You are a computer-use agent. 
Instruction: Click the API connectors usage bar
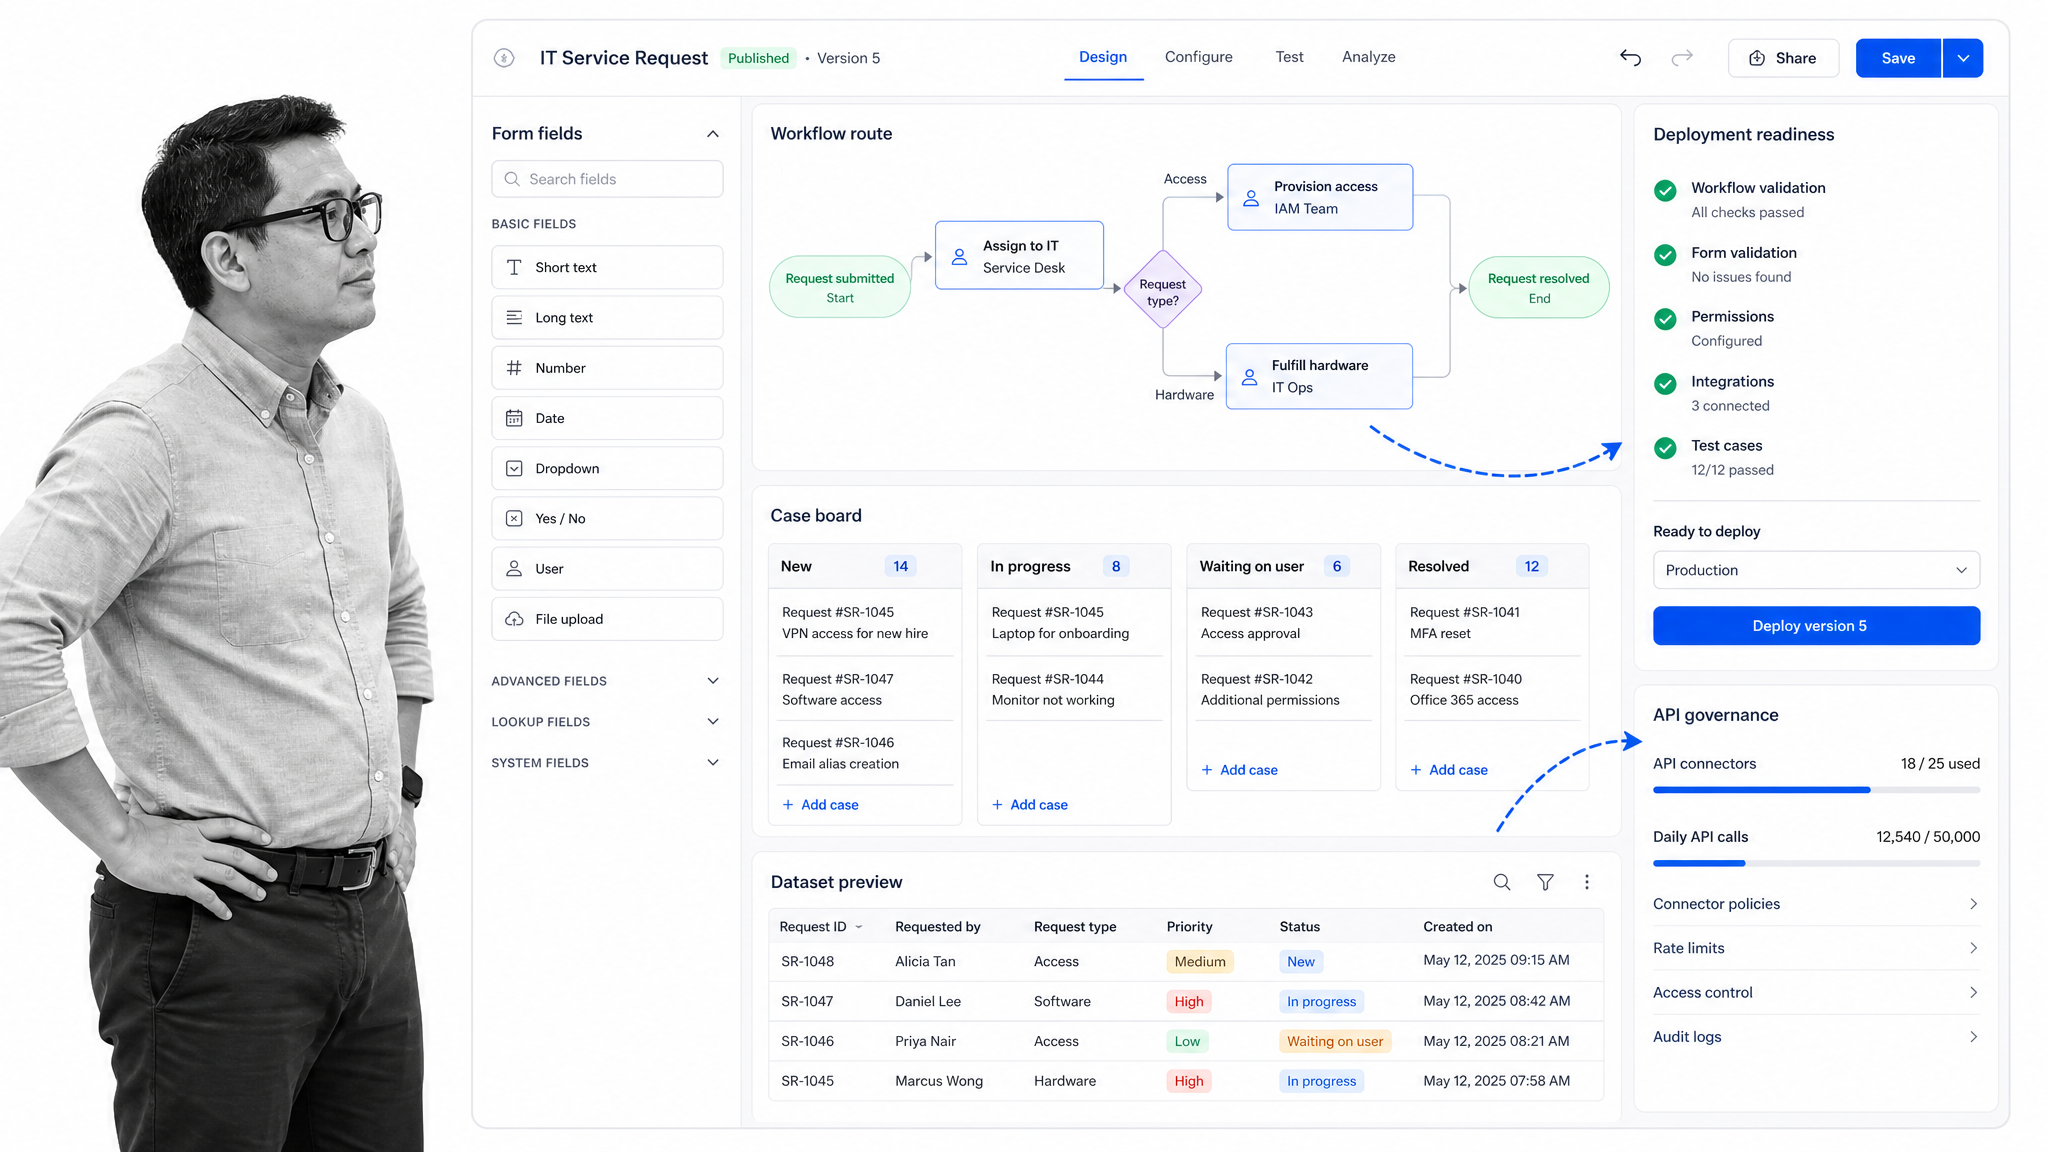pyautogui.click(x=1816, y=790)
